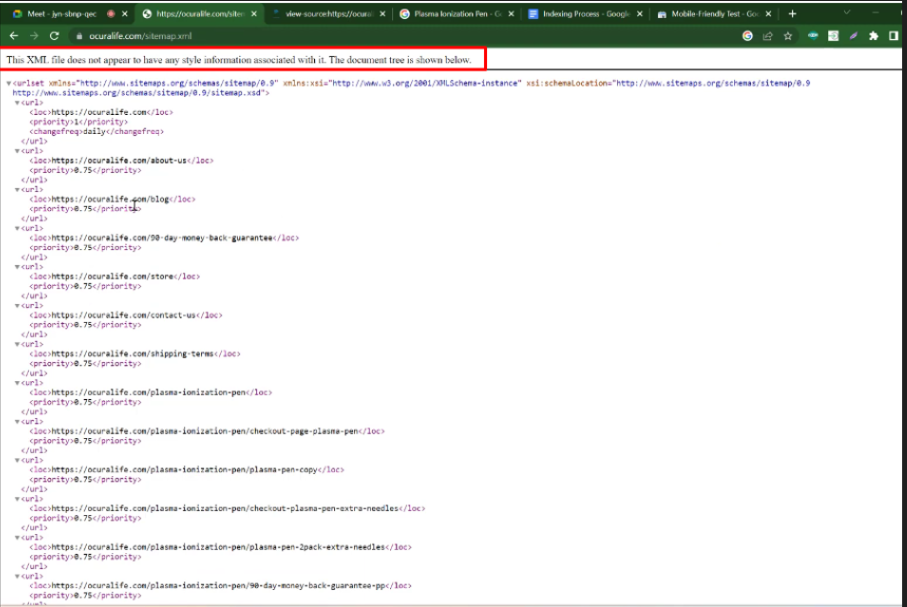Click the ocuralife.com/blog loc text

(110, 199)
